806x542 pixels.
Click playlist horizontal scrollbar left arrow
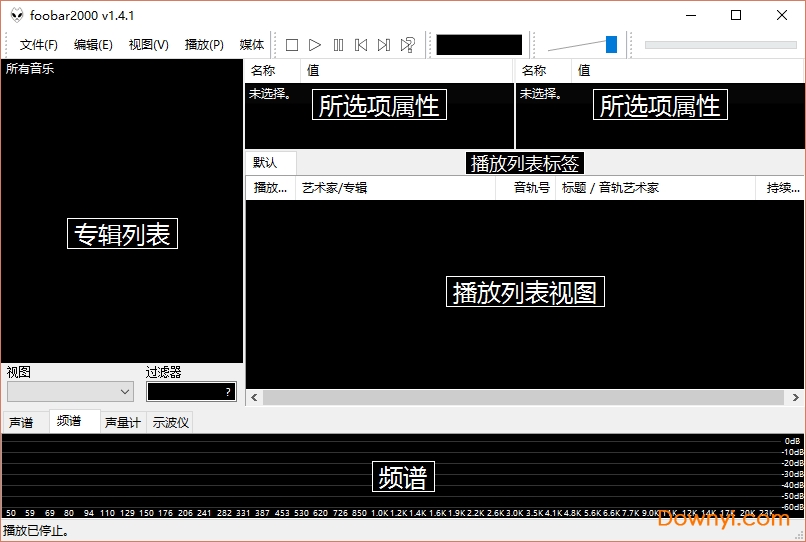(254, 398)
